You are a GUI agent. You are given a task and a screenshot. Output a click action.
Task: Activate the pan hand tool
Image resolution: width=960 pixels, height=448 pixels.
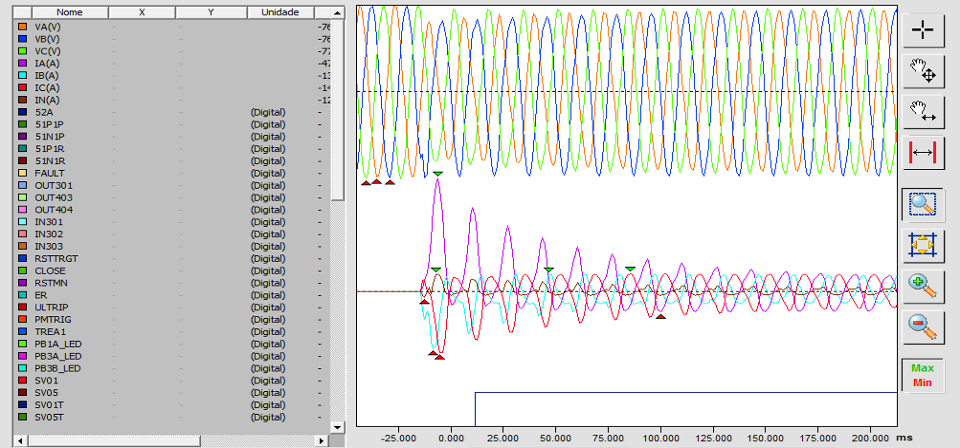coord(923,71)
